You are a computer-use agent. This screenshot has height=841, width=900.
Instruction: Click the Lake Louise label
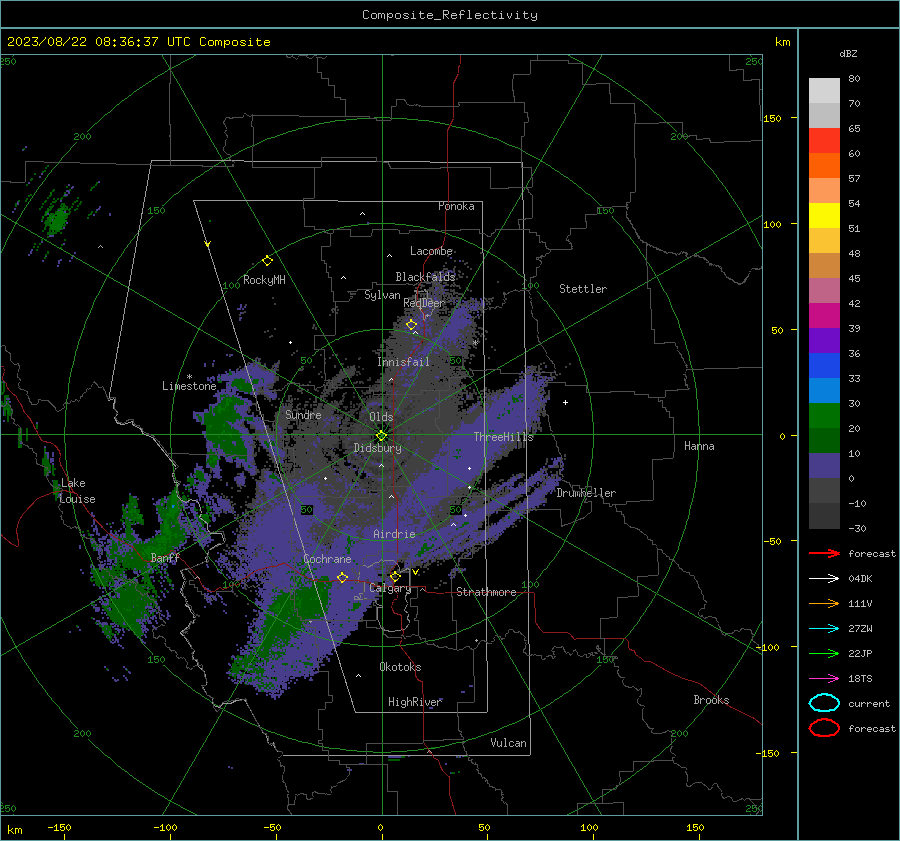[x=77, y=491]
